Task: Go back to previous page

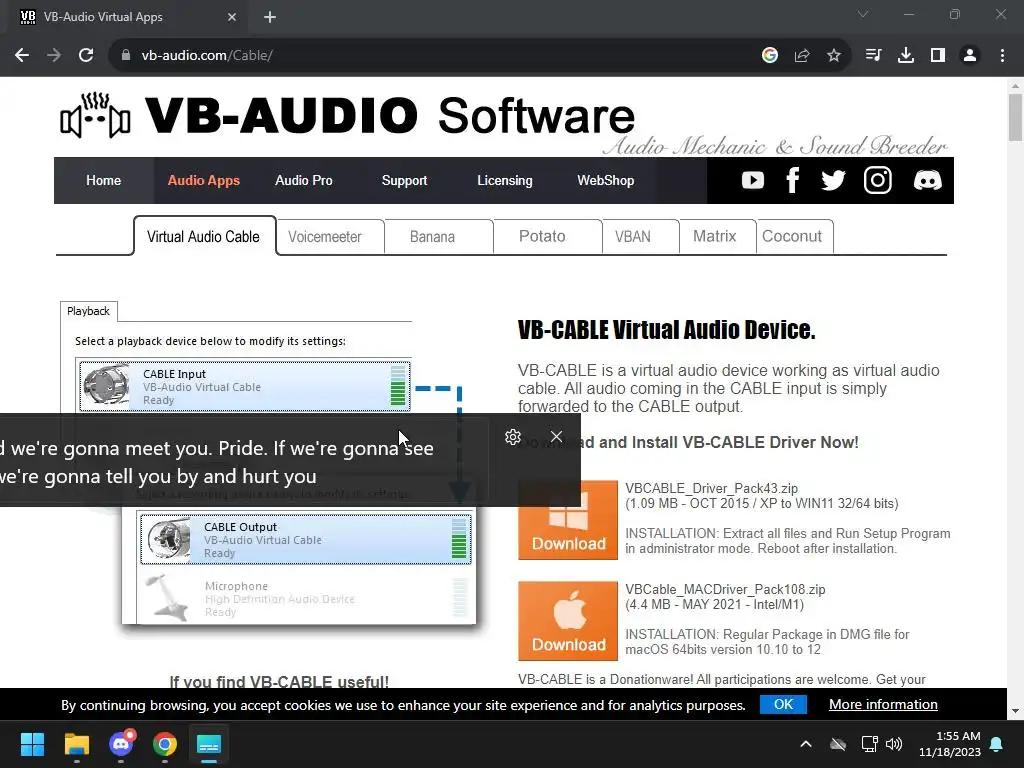Action: click(22, 56)
